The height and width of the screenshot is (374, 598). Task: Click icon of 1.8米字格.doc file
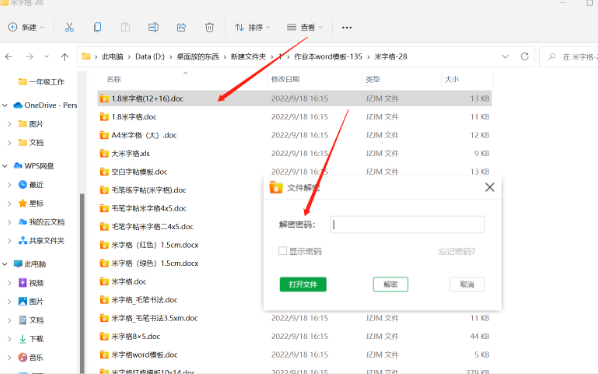104,117
